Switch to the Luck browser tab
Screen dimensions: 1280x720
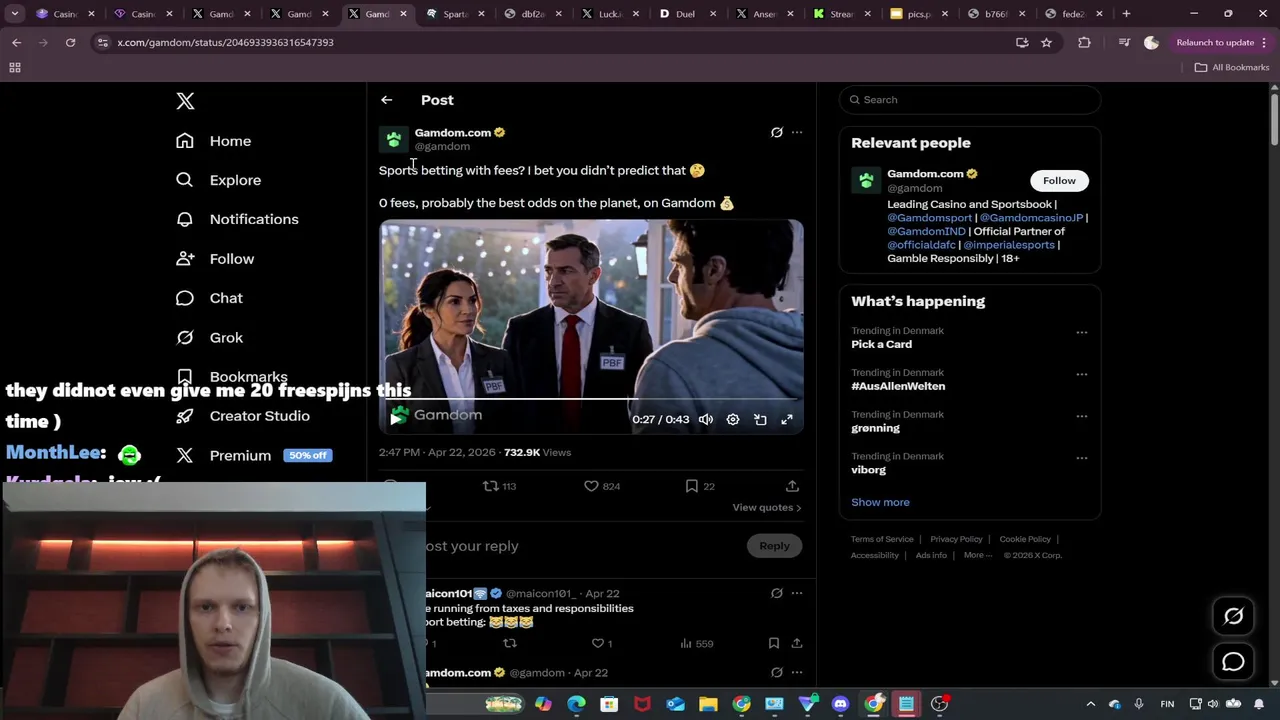click(610, 14)
